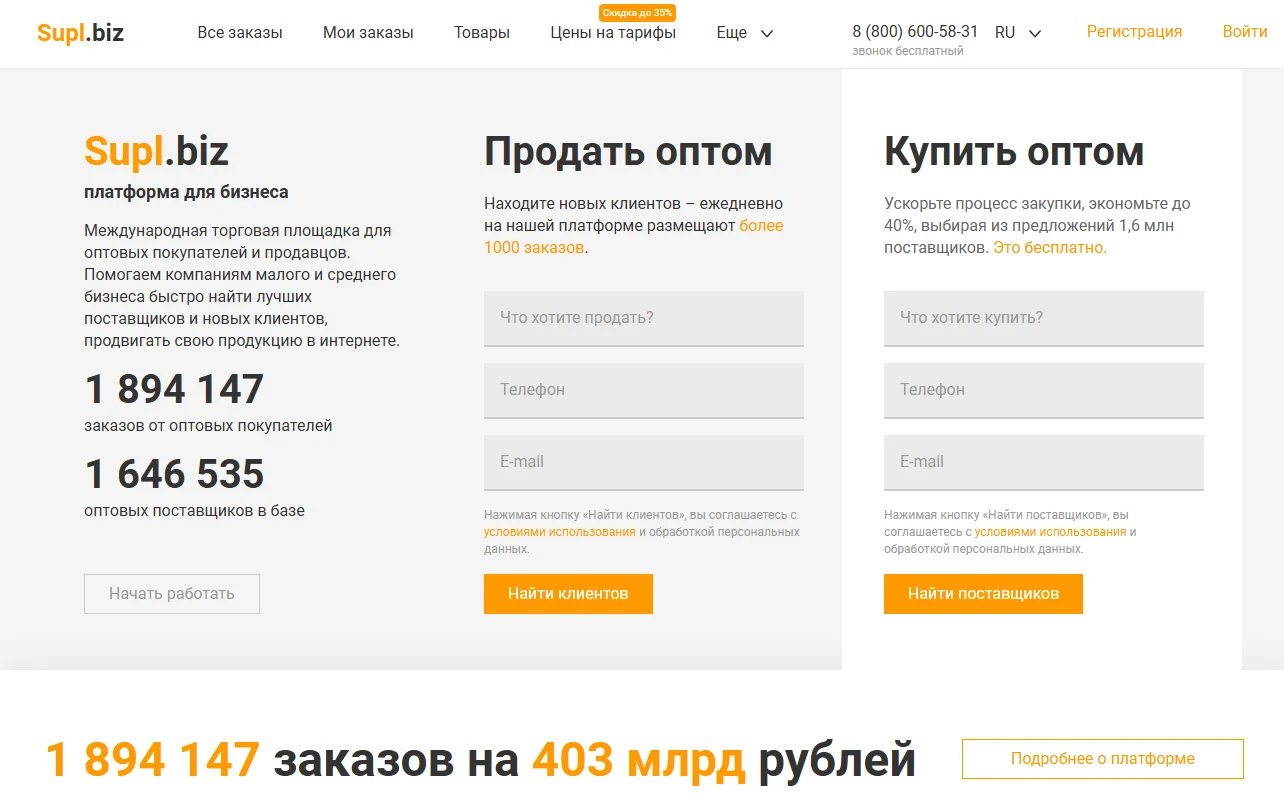Open условия использования link in buy form

[x=1050, y=532]
